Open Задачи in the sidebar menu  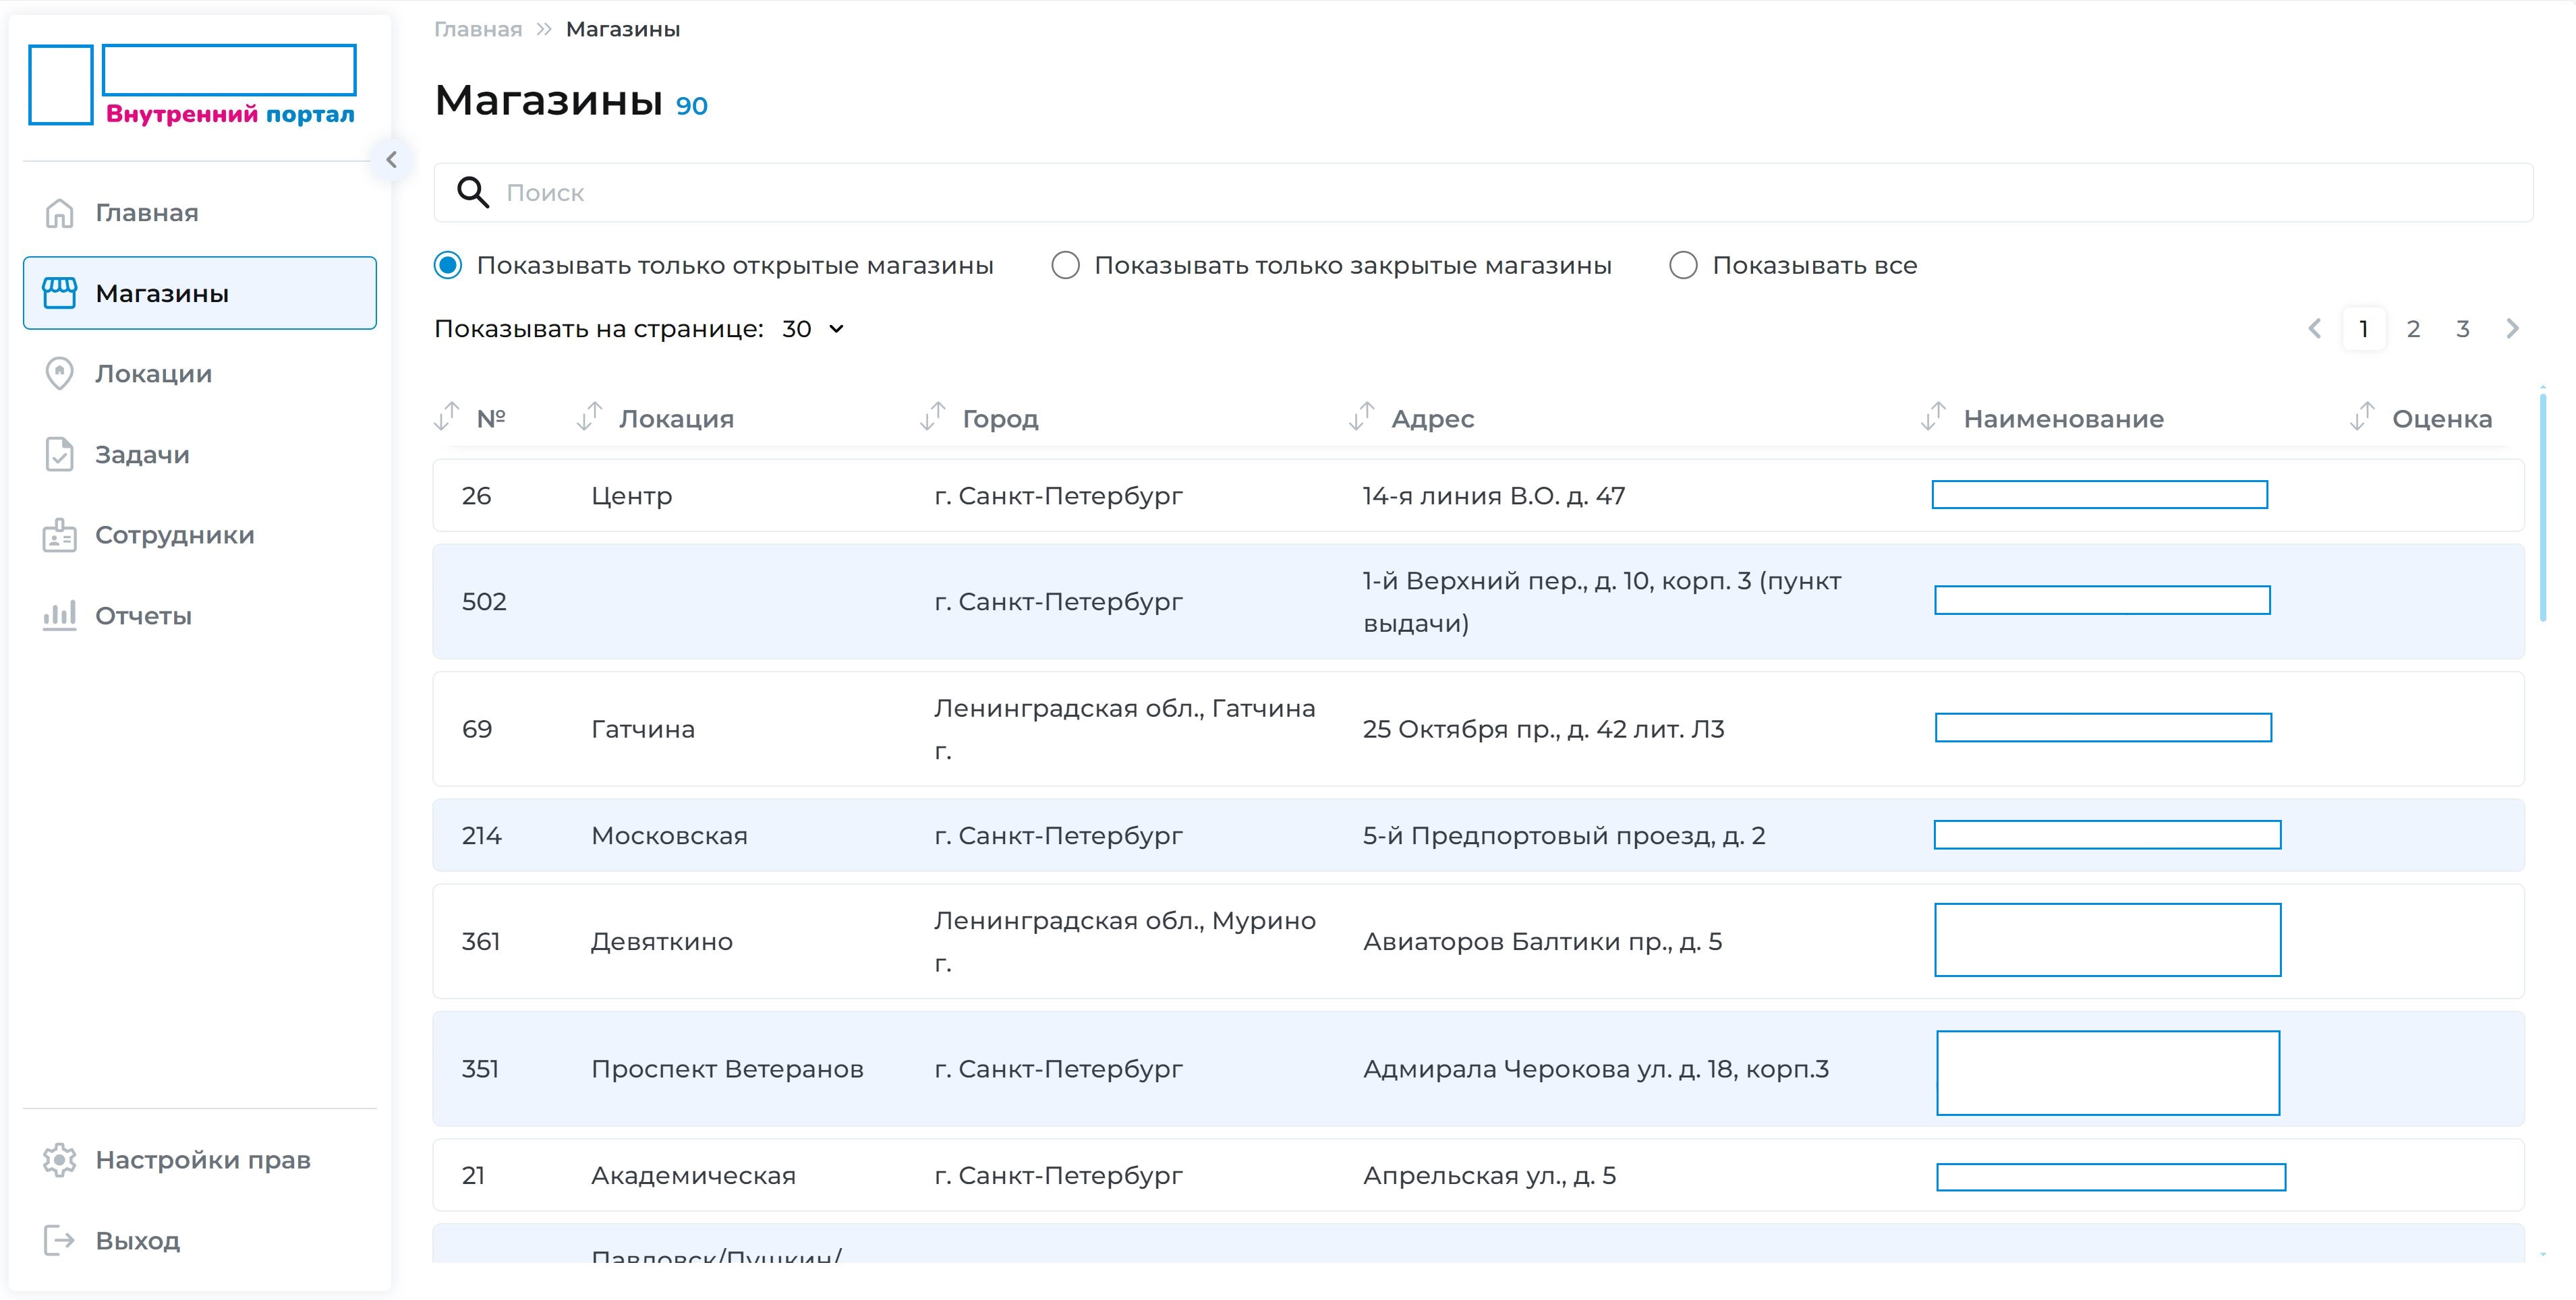[x=200, y=454]
